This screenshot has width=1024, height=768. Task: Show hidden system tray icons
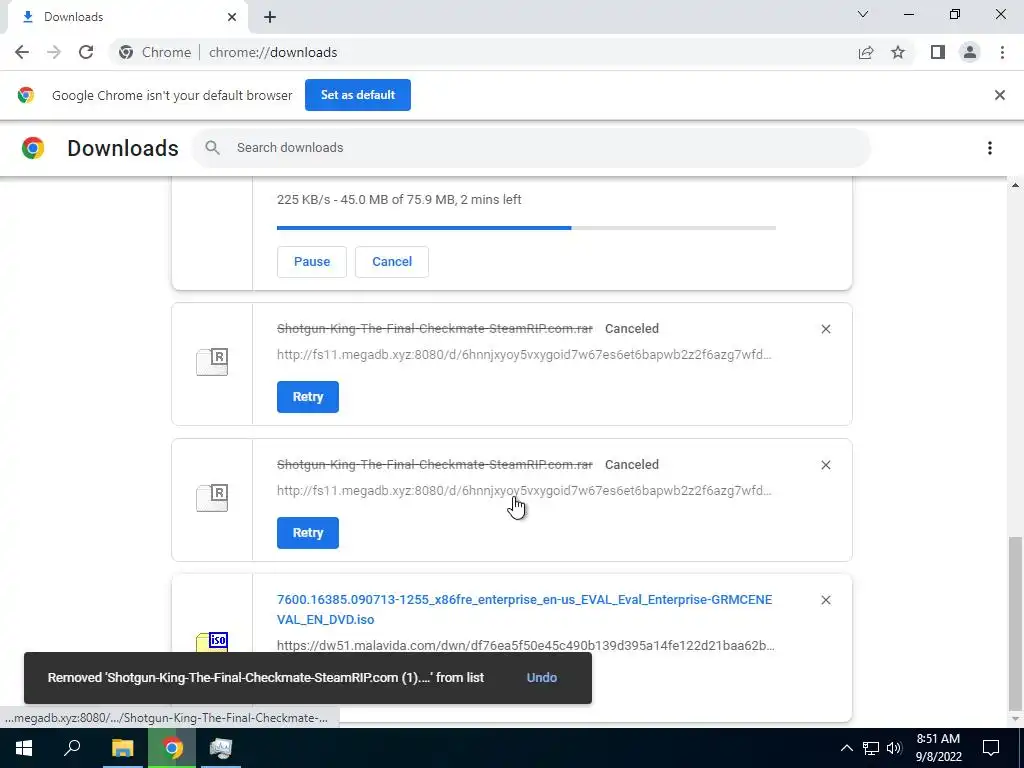click(x=846, y=748)
